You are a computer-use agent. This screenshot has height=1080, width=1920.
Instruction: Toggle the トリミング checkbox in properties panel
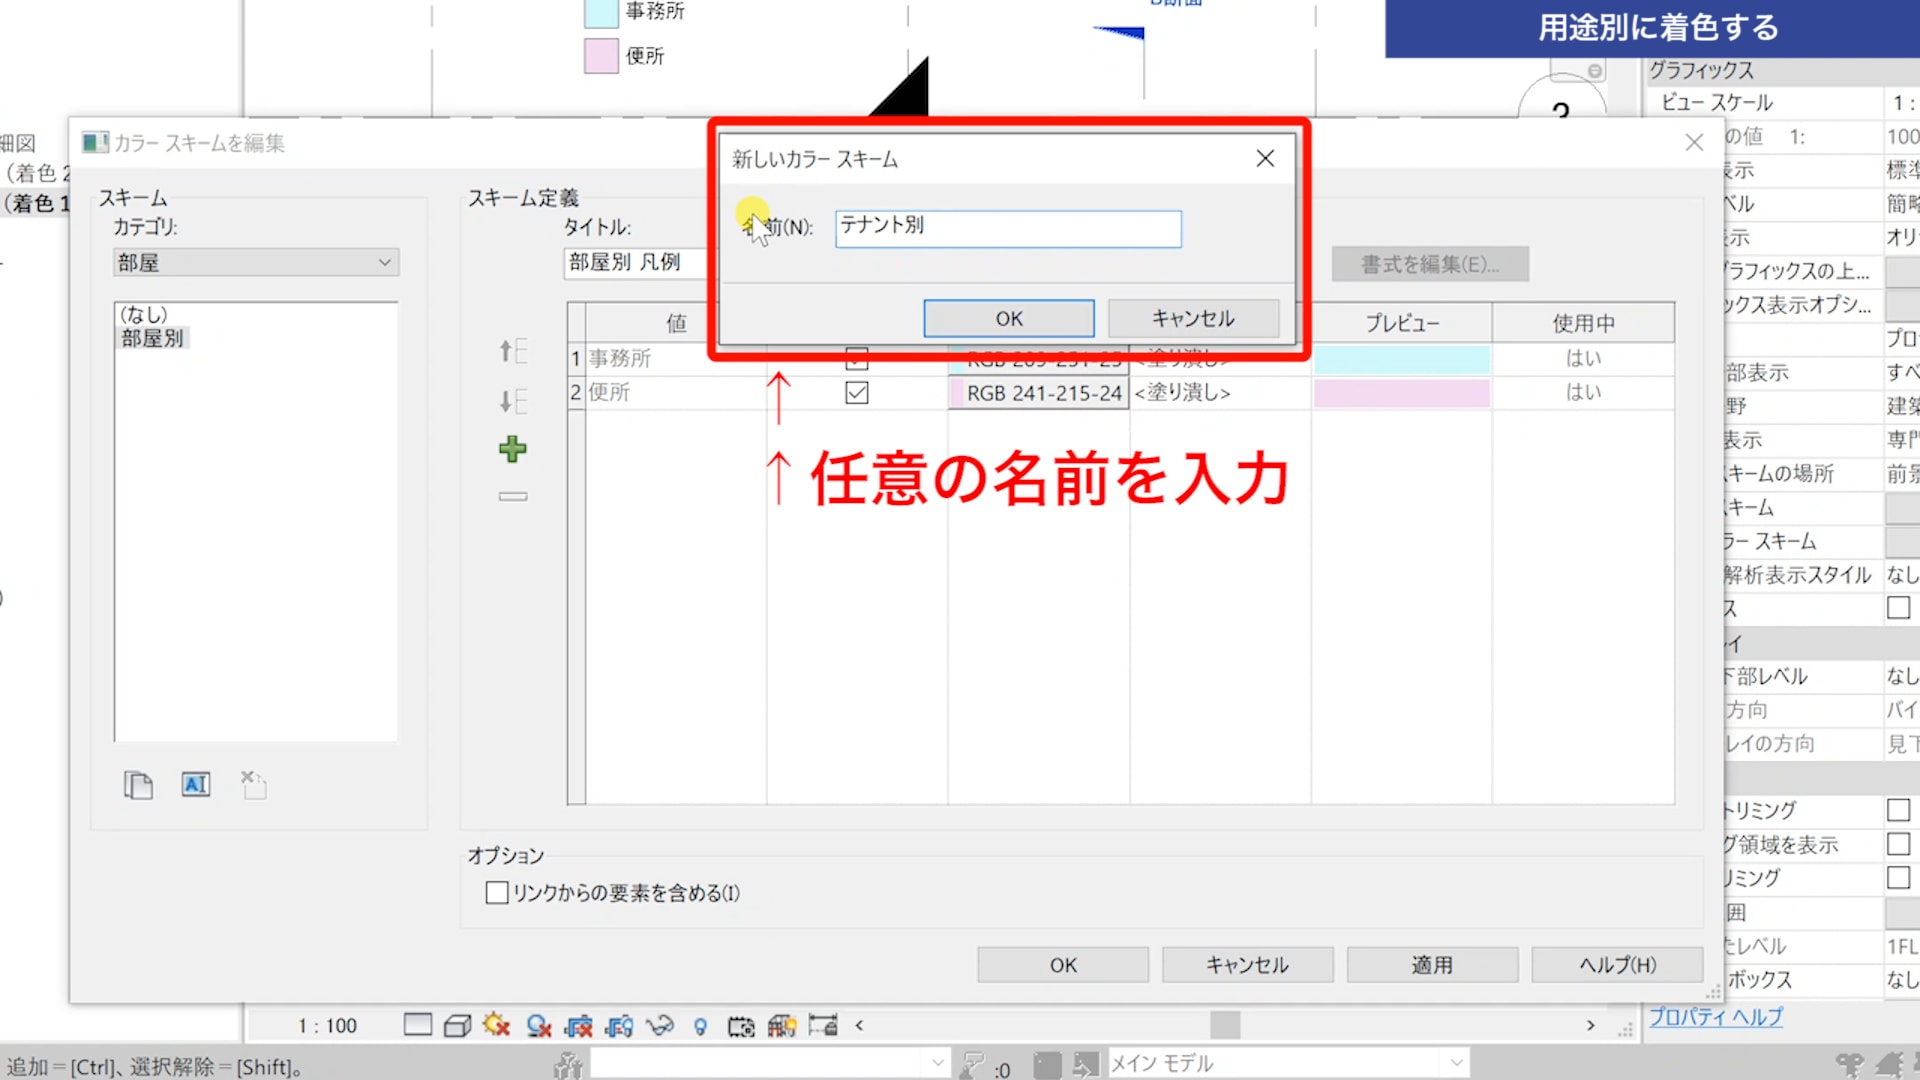(x=1898, y=810)
